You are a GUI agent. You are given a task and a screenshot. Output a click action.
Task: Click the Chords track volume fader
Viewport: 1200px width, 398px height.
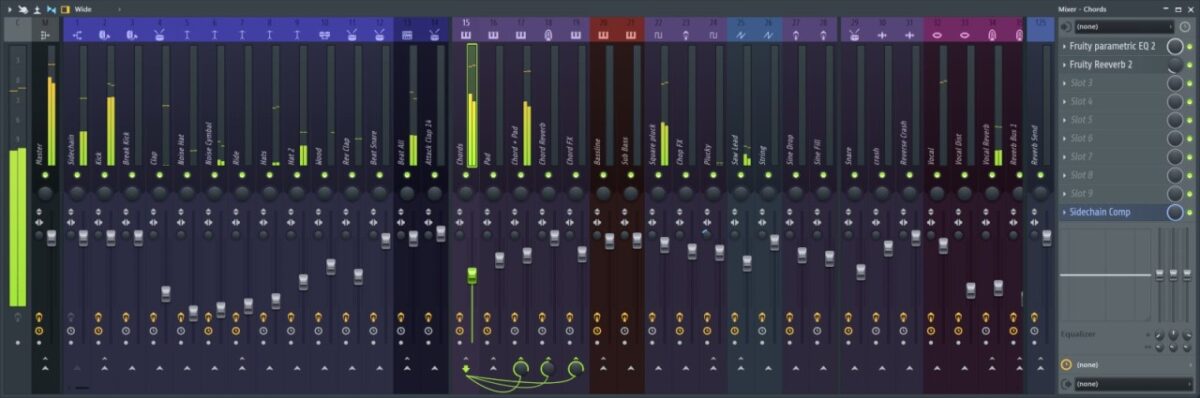point(472,274)
